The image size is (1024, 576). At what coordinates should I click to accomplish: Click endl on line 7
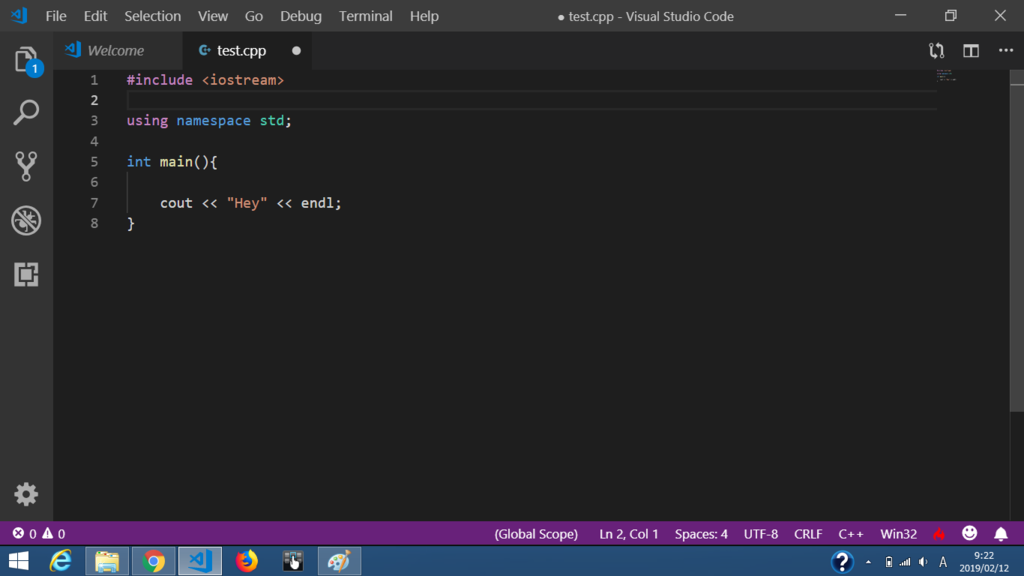tap(317, 203)
